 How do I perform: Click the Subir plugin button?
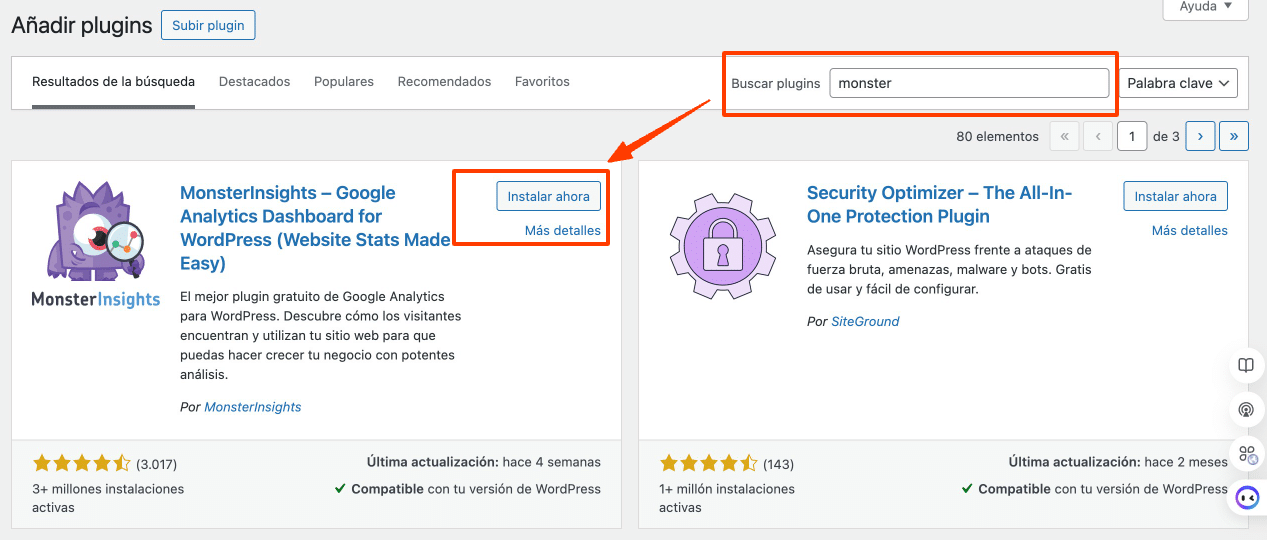(208, 25)
